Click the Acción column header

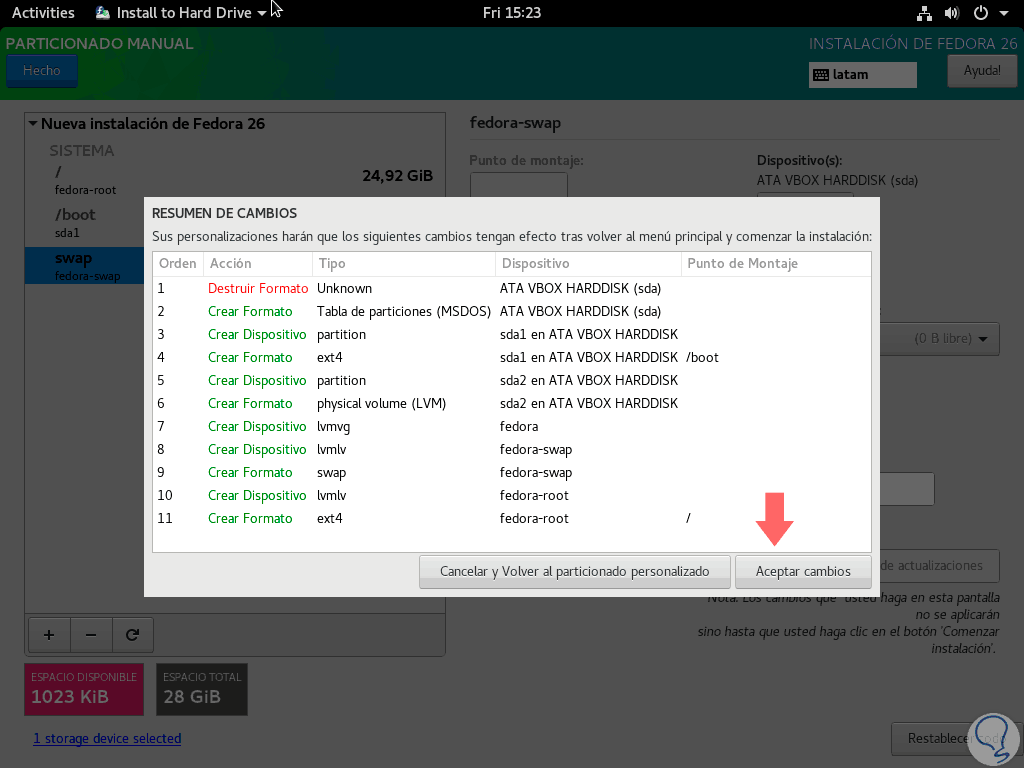click(258, 263)
